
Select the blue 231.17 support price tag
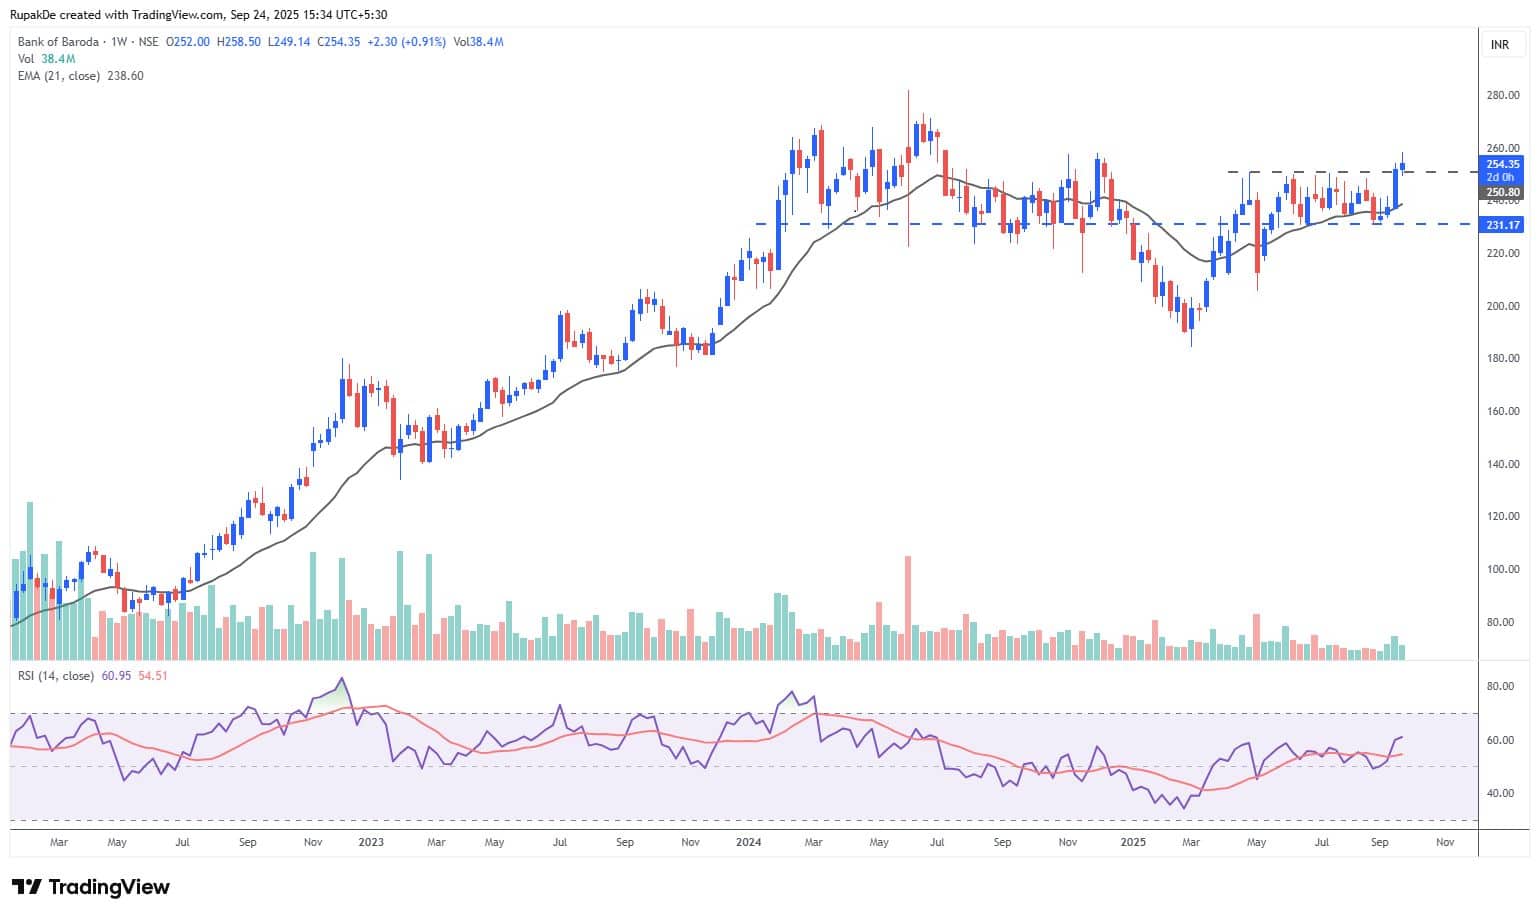tap(1502, 225)
